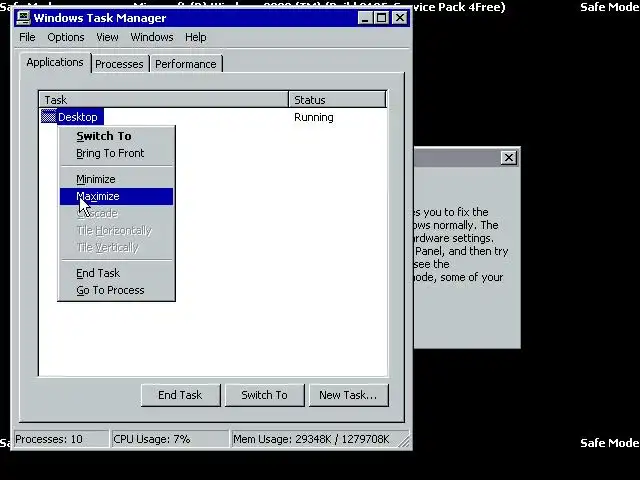Choose Switch To in context menu
Image resolution: width=640 pixels, height=480 pixels.
[116, 136]
